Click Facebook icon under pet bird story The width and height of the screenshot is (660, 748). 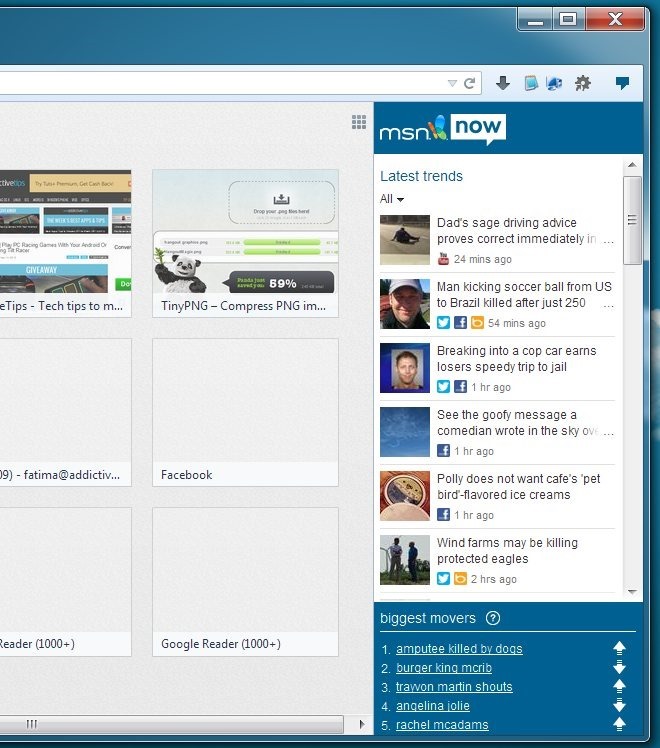pyautogui.click(x=443, y=514)
